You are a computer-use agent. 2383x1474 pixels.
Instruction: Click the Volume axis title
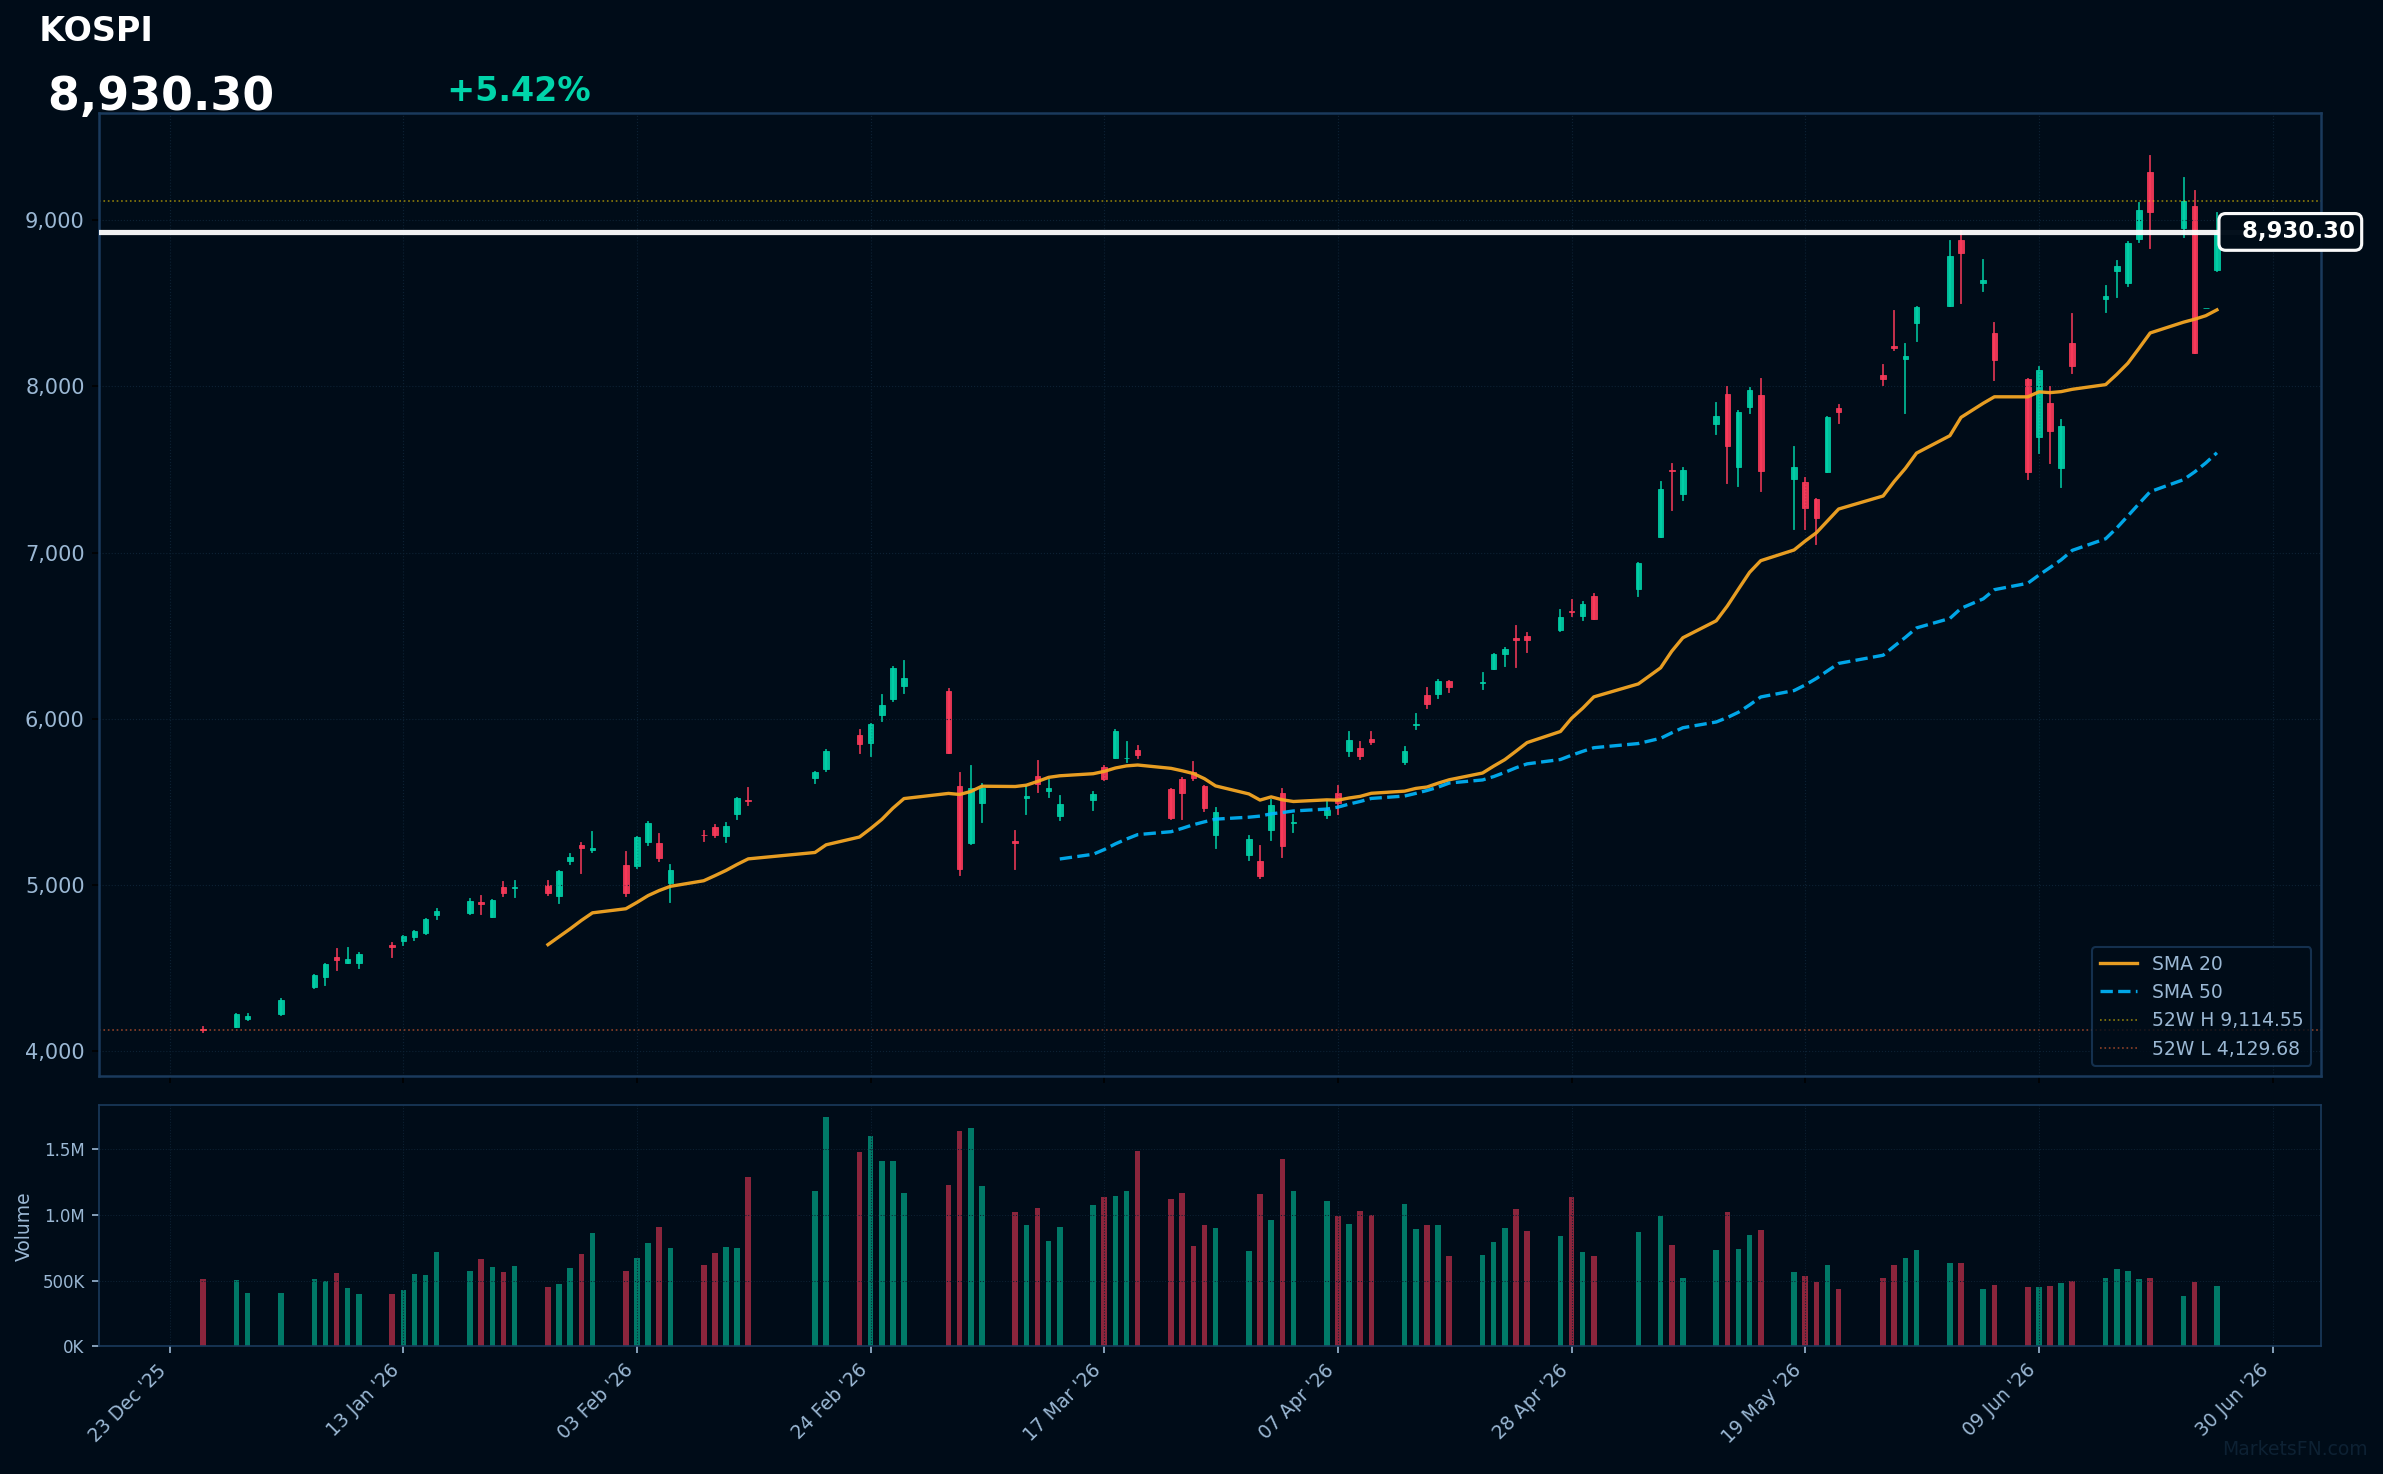pyautogui.click(x=22, y=1227)
